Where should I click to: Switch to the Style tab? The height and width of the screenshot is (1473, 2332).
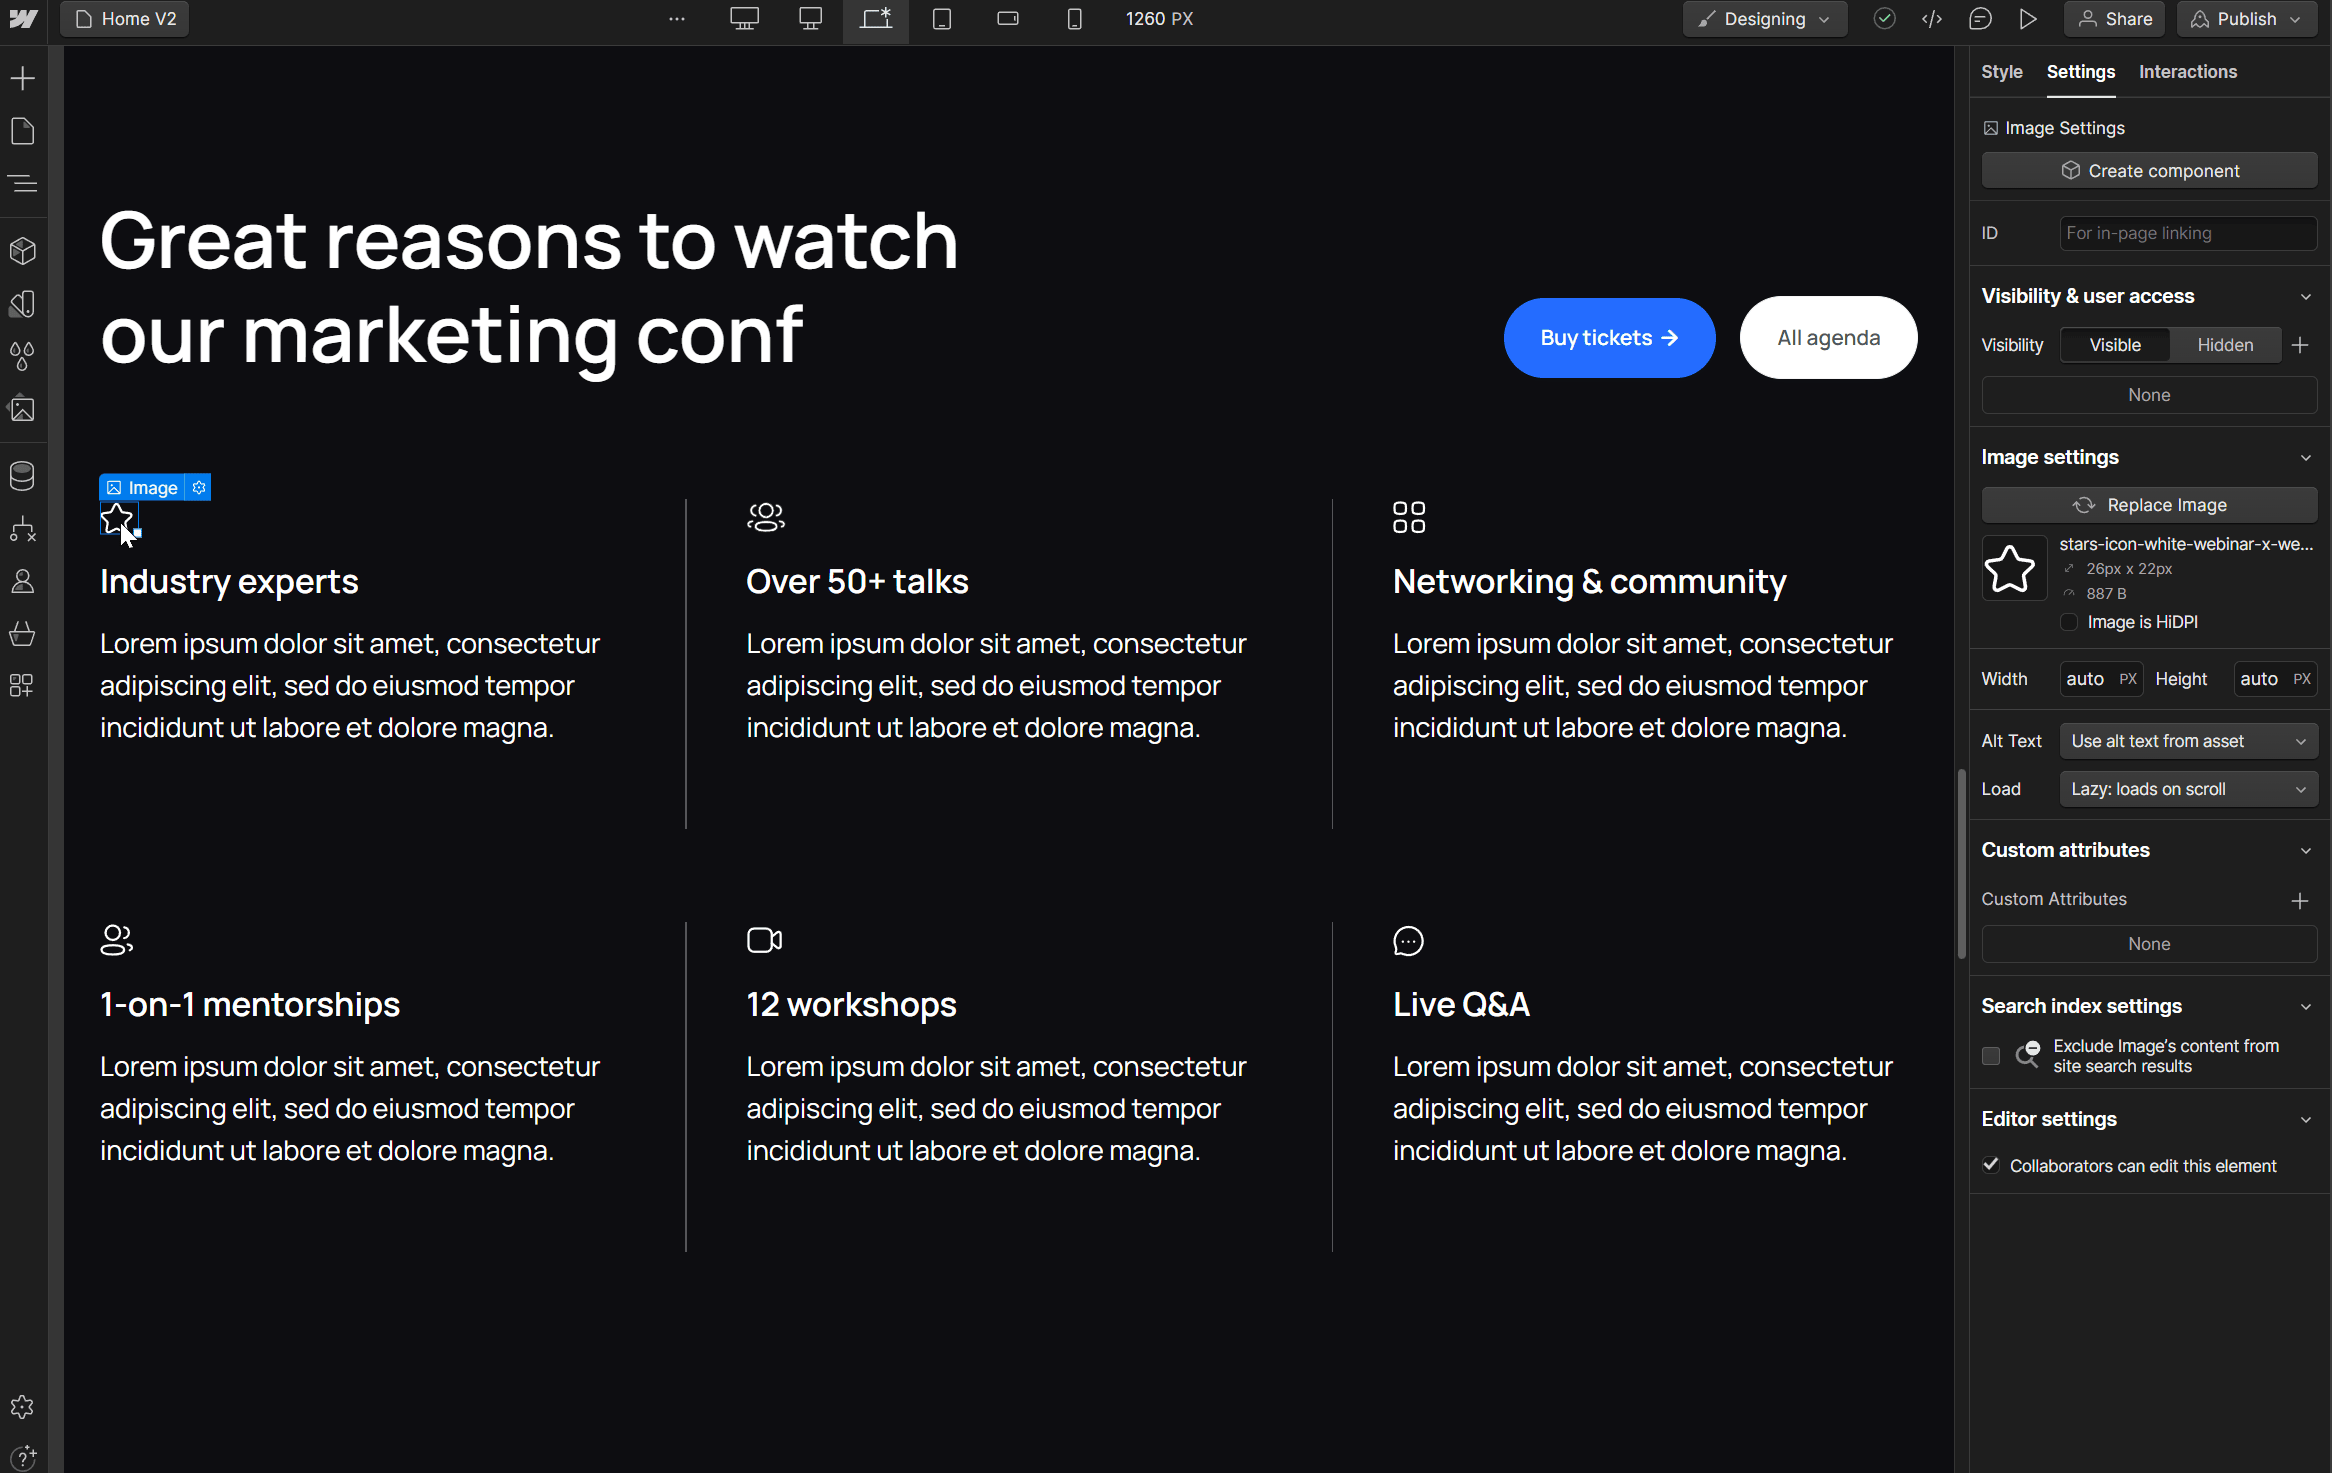(2001, 72)
